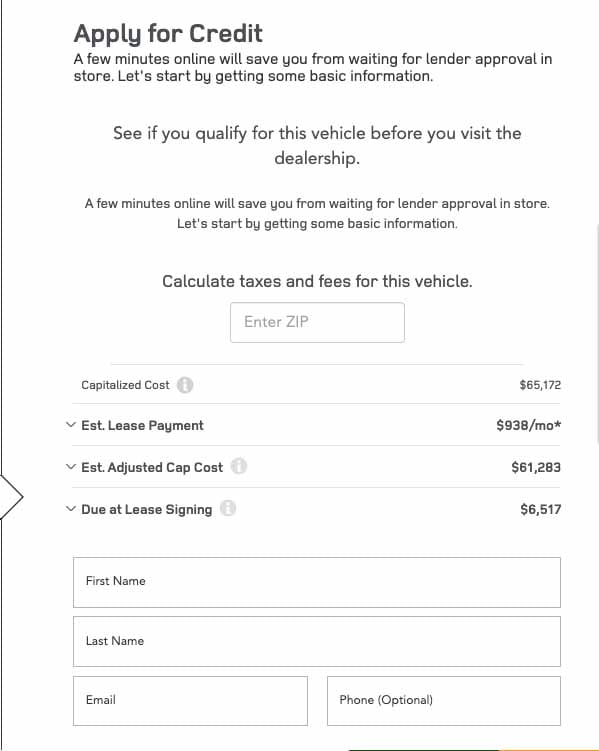Screen dimensions: 599x751
Task: Click the vertical scrollbar on the right
Action: (597, 334)
